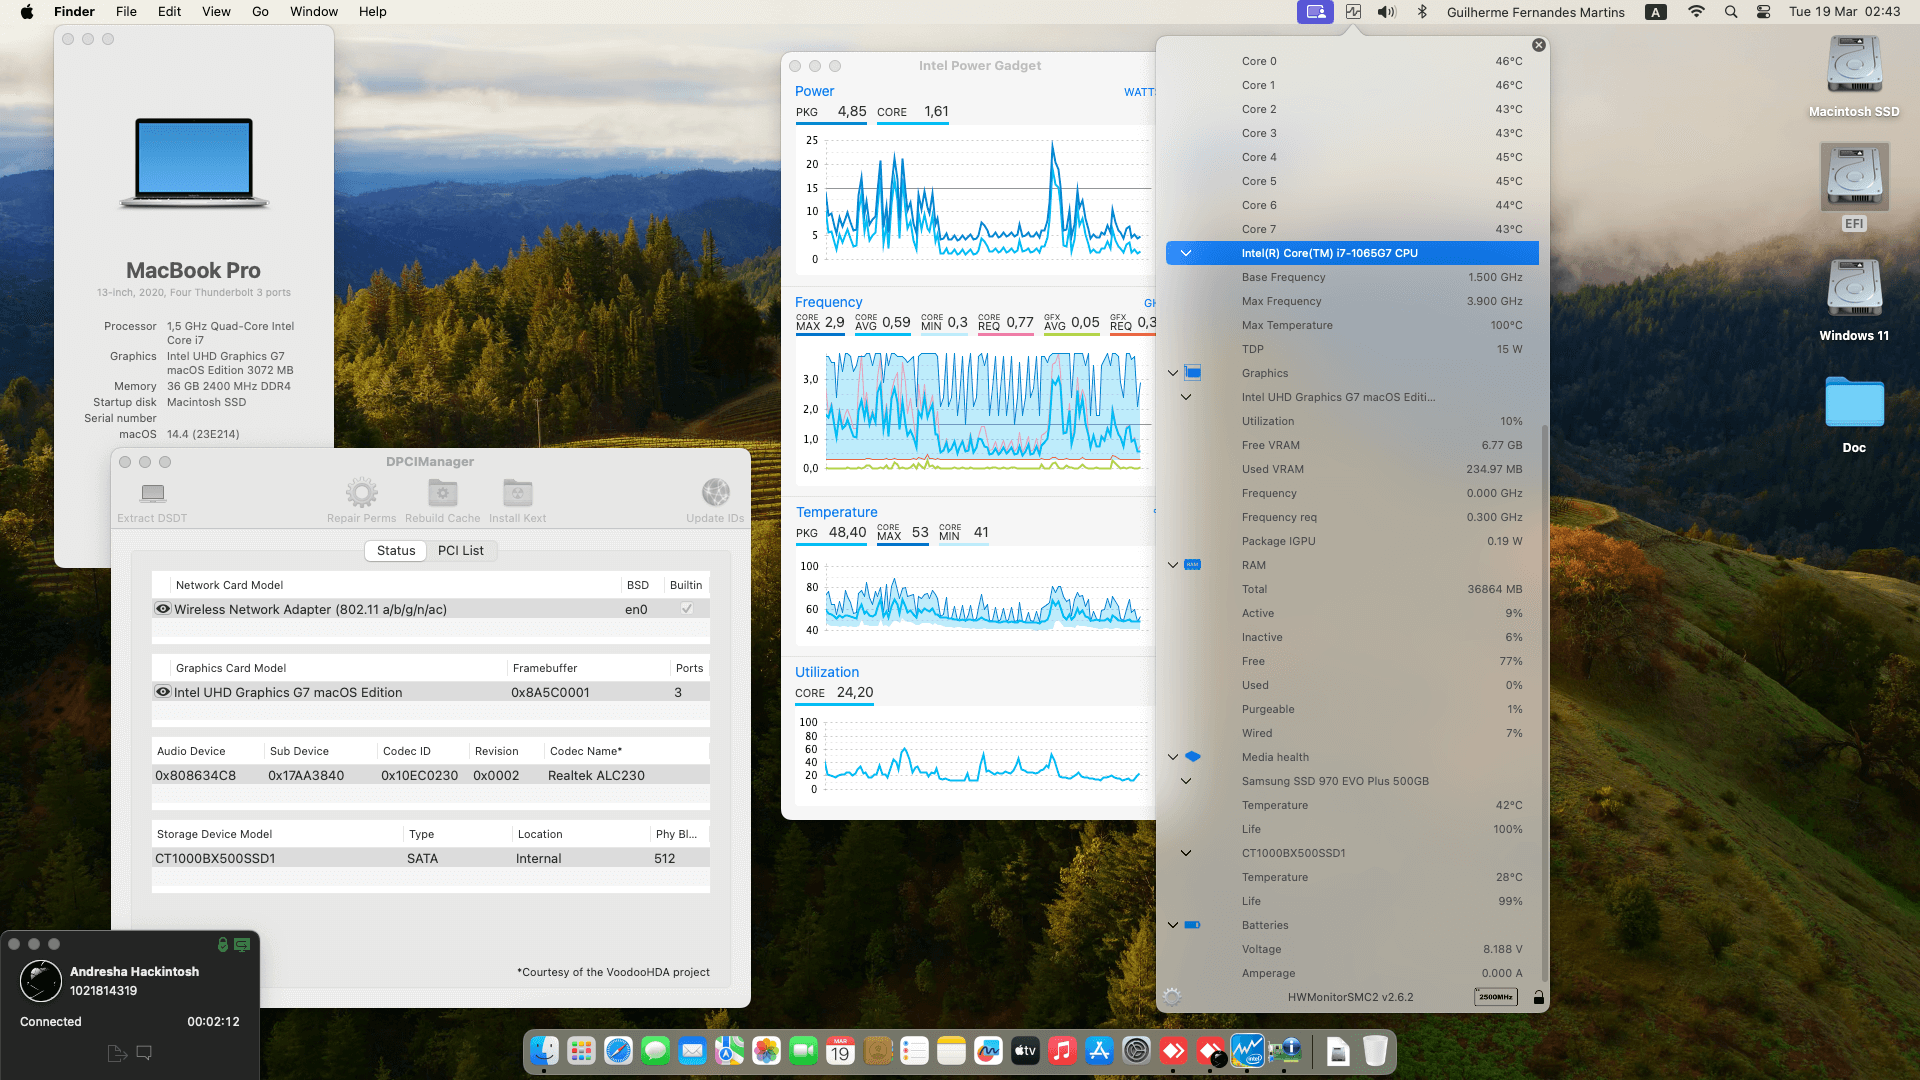1920x1080 pixels.
Task: Select the Extract DSDT tool in DPCIManager
Action: [x=152, y=498]
